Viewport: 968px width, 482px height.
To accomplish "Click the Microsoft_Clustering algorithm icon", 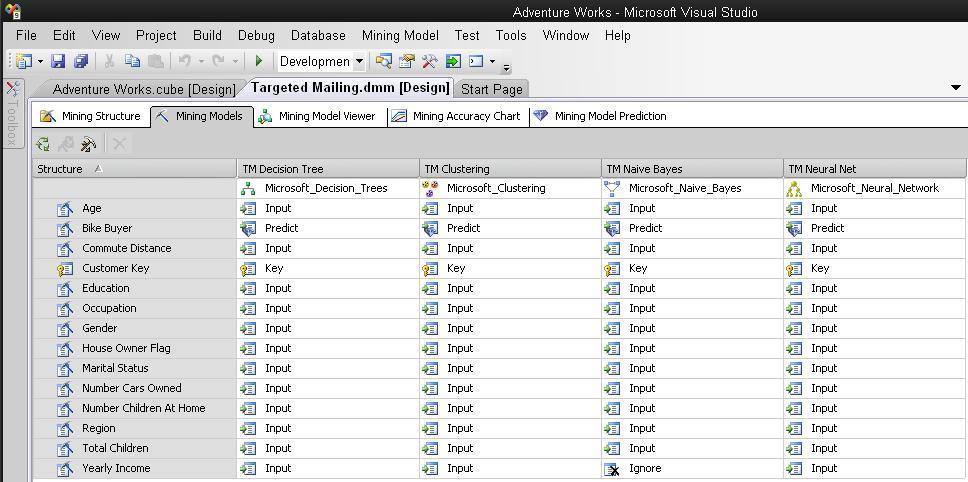I will 430,188.
